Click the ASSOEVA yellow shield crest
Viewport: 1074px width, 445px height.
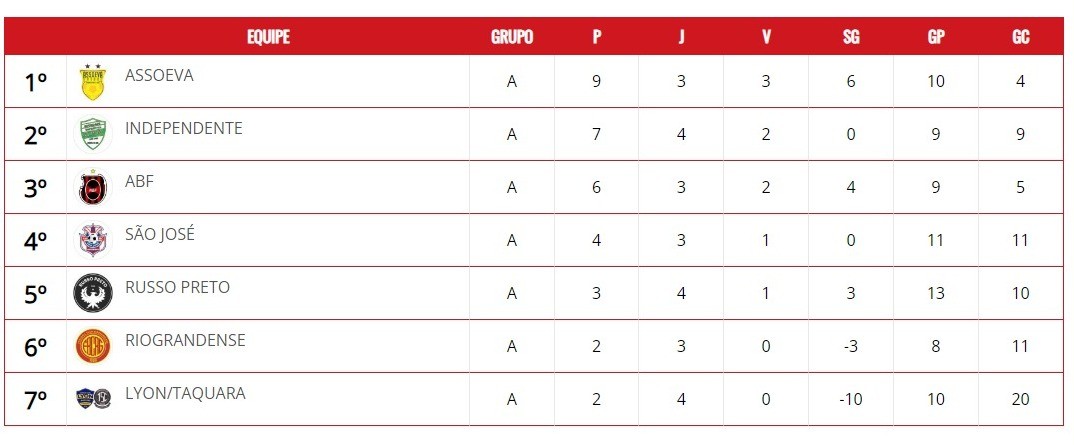[92, 82]
